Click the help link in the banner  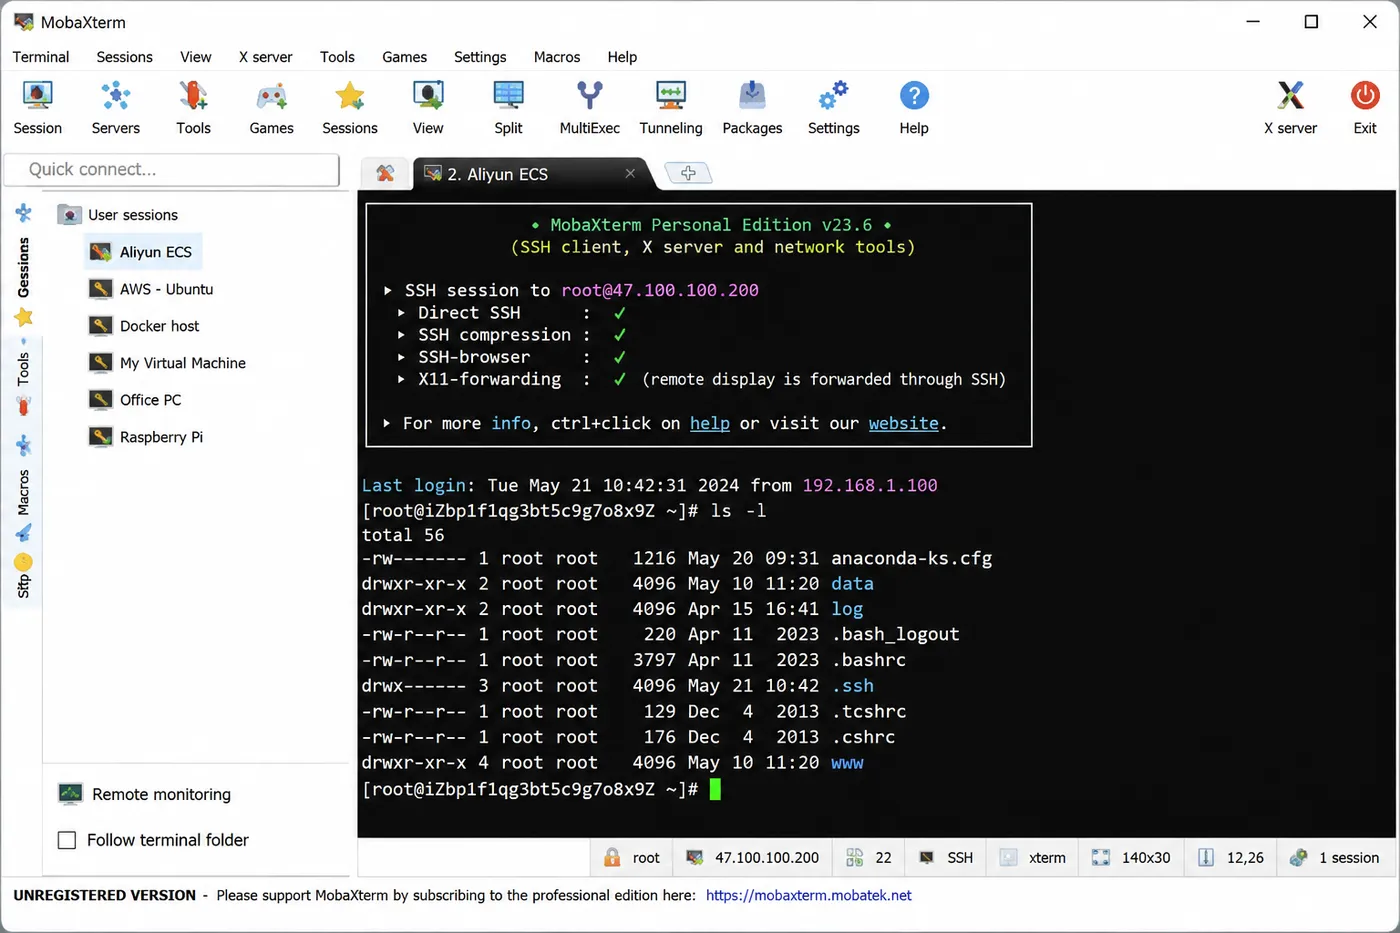coord(710,423)
